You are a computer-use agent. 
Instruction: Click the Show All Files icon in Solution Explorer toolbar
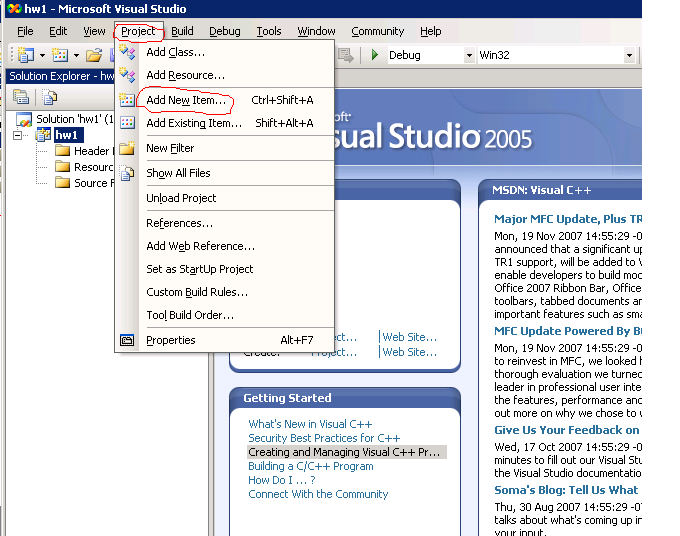pyautogui.click(x=49, y=97)
